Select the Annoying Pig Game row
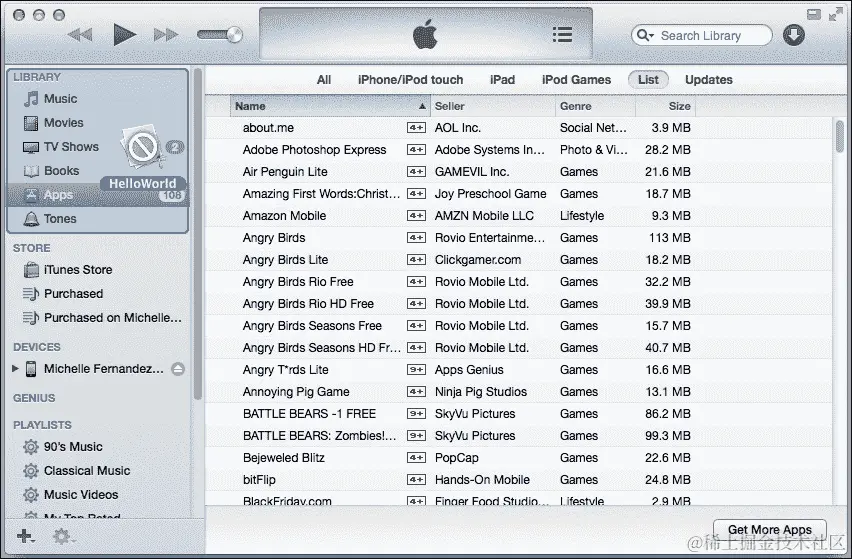 (518, 392)
